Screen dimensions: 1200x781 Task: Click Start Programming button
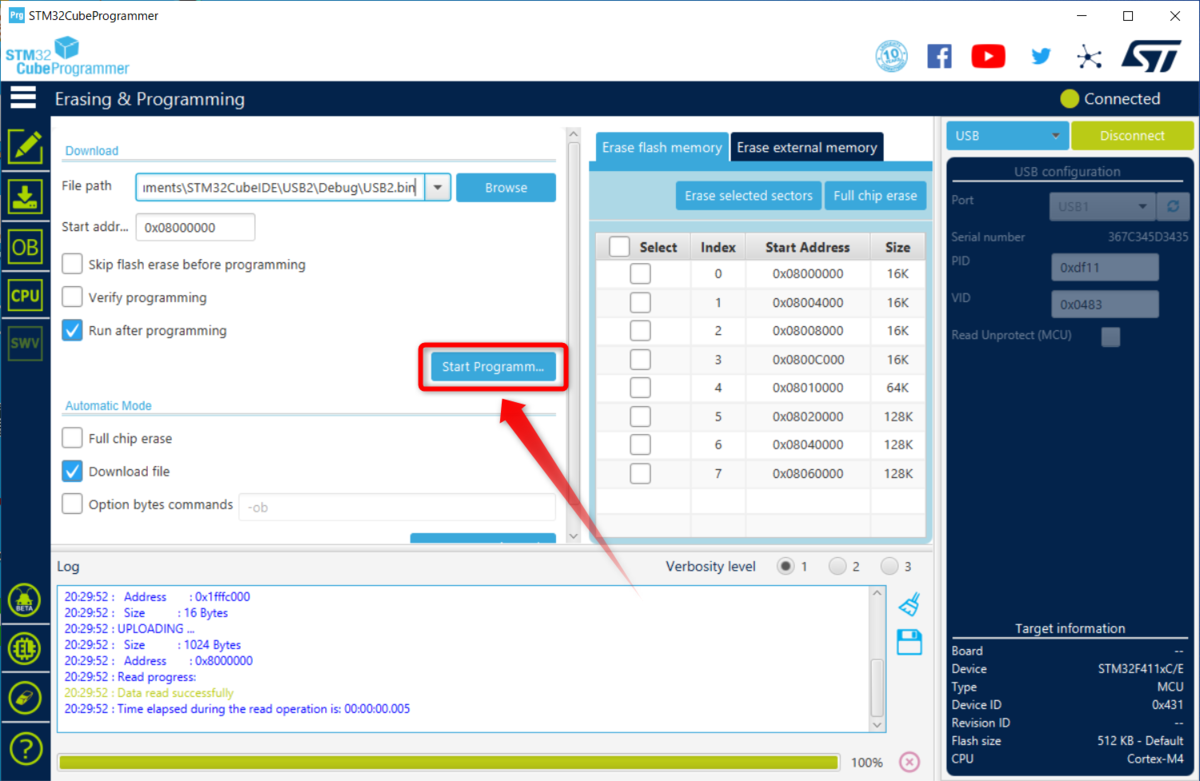[493, 367]
